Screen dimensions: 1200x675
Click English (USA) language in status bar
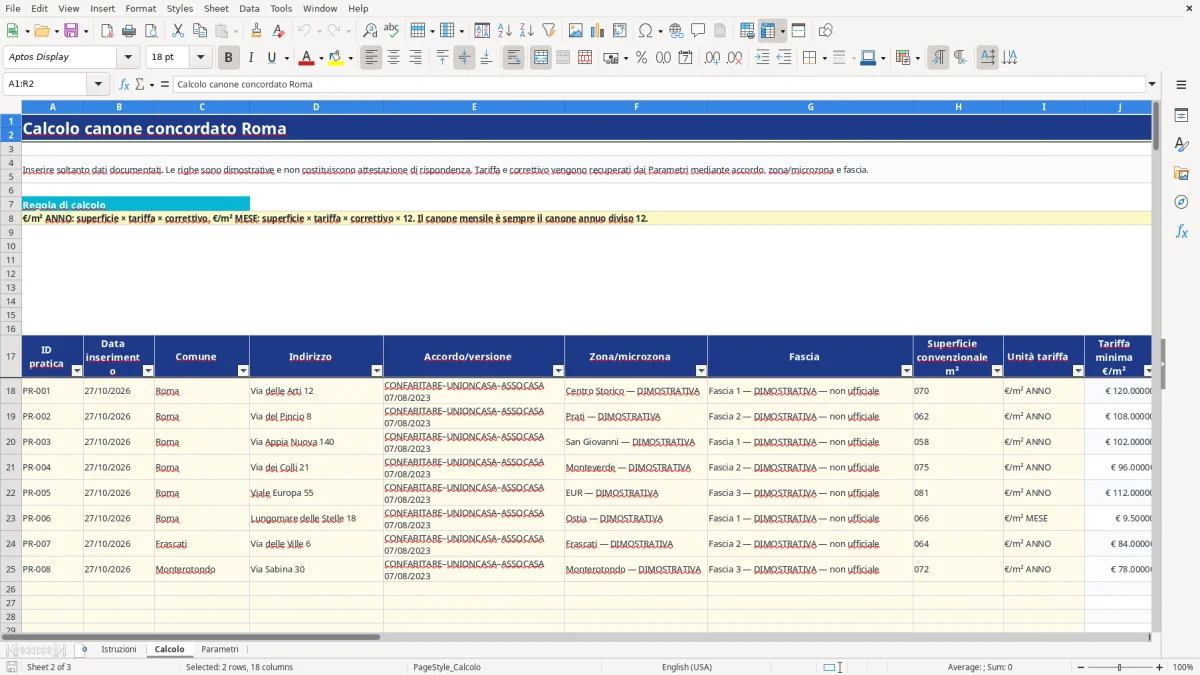[687, 667]
